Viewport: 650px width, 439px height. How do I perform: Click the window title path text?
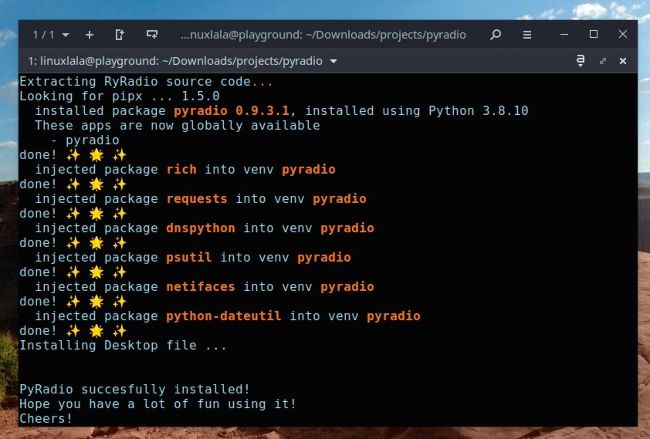coord(323,35)
